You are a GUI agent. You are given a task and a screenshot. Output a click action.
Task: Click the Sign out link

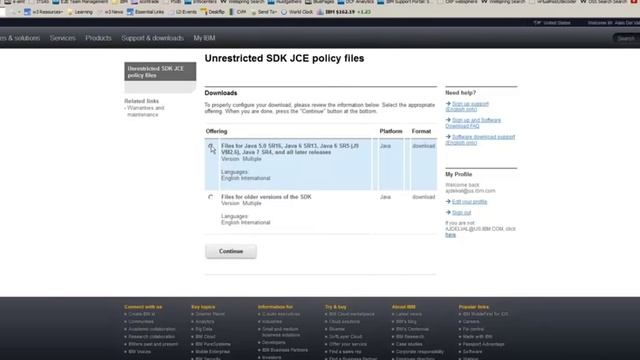point(462,213)
